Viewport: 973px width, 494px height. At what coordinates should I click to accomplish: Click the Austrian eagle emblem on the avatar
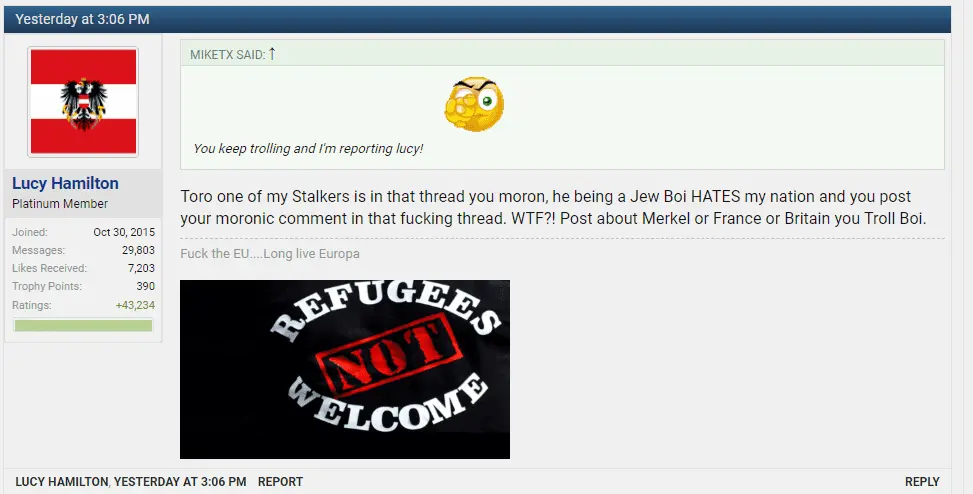(83, 104)
